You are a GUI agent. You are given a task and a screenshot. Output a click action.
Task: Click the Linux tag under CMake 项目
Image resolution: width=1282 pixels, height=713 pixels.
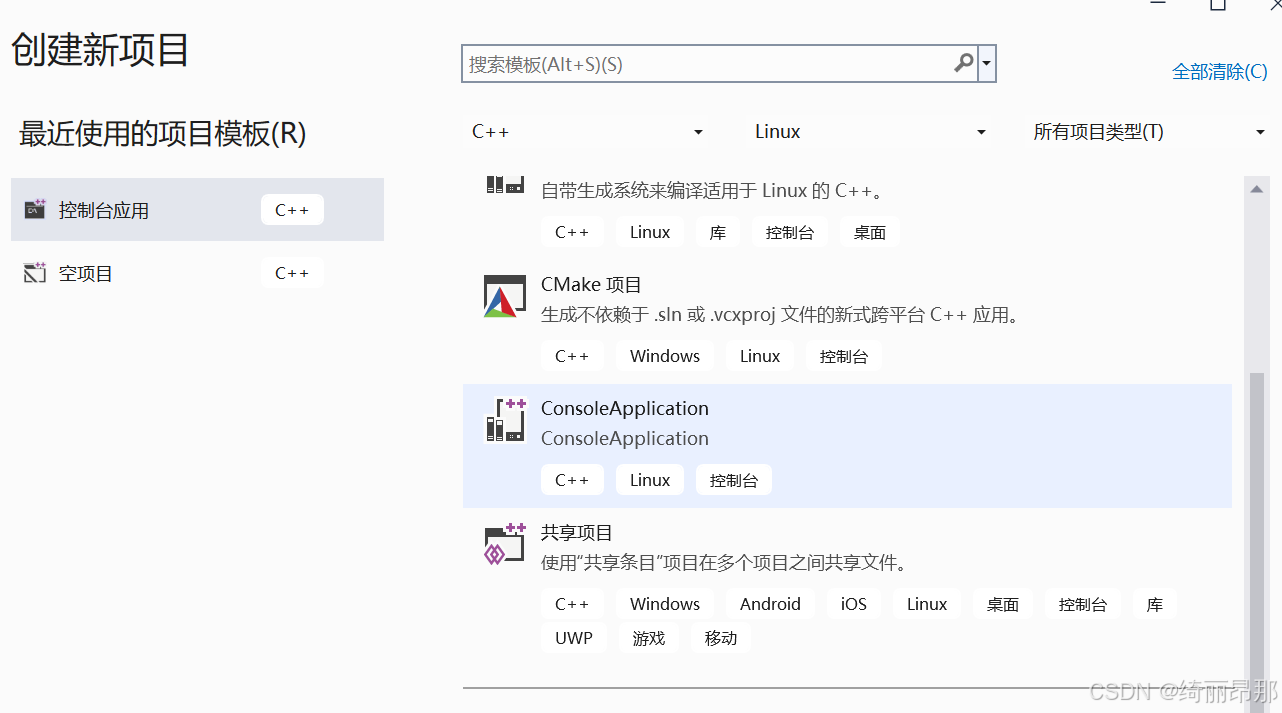(x=760, y=356)
